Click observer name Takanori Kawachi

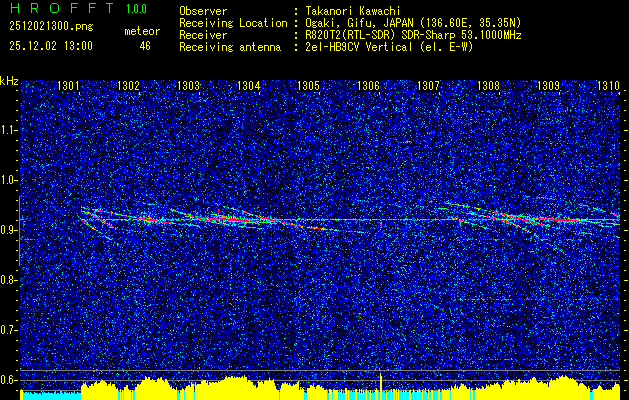click(353, 11)
